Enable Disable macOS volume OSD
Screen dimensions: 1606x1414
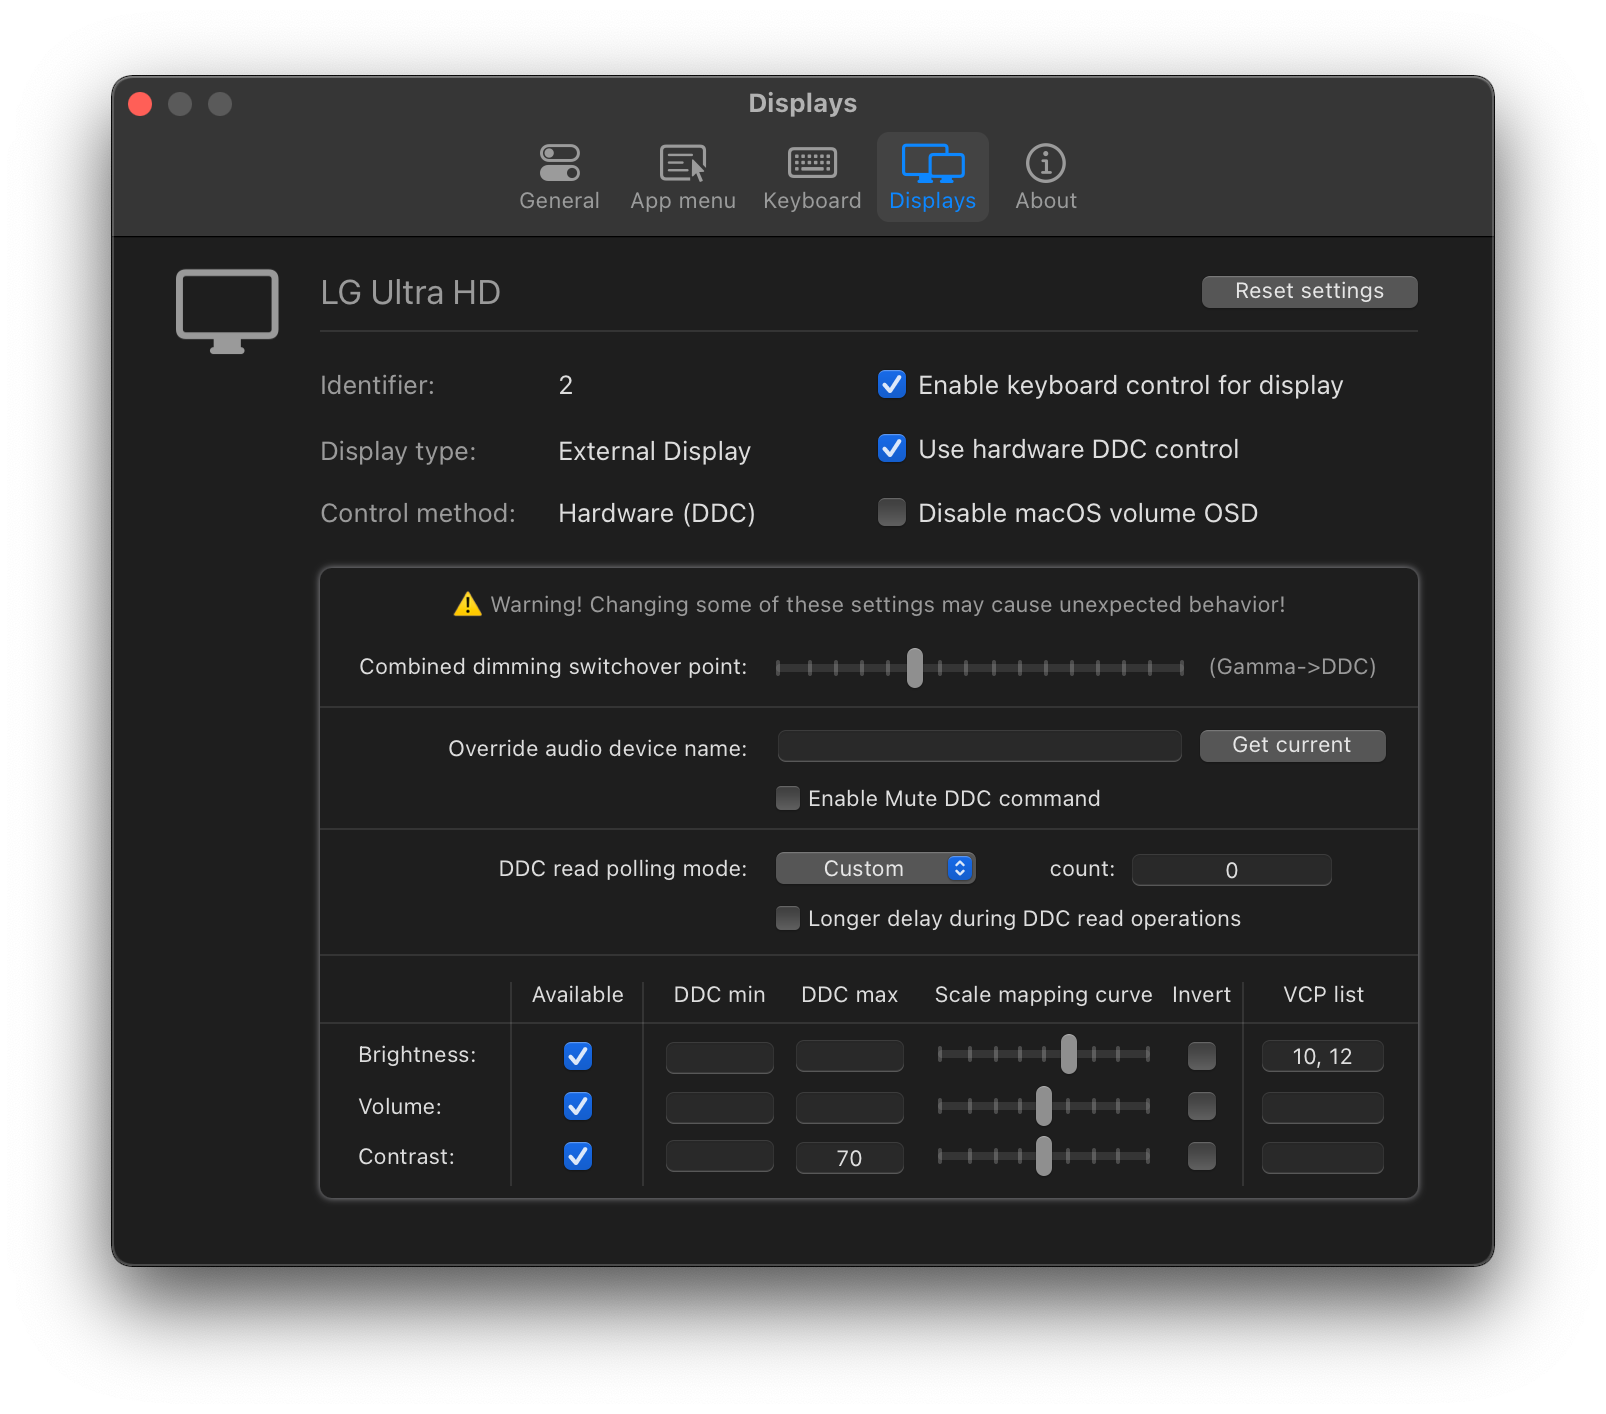click(891, 512)
